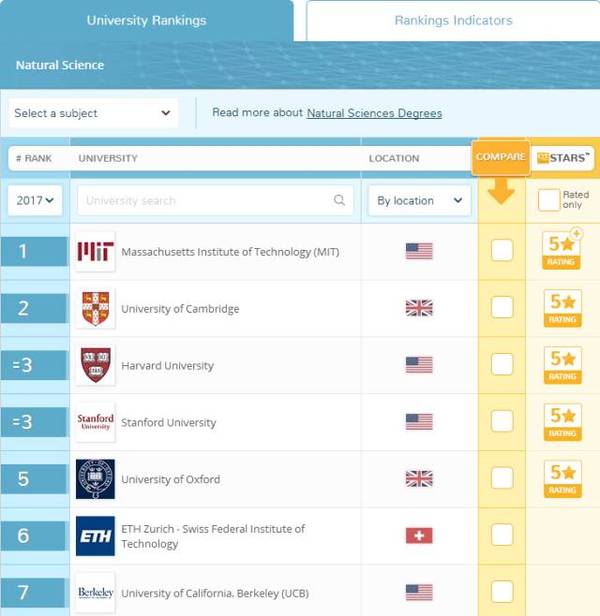Image resolution: width=600 pixels, height=616 pixels.
Task: Open Massachusetts Institute of Technology (MIT) link
Action: point(230,252)
